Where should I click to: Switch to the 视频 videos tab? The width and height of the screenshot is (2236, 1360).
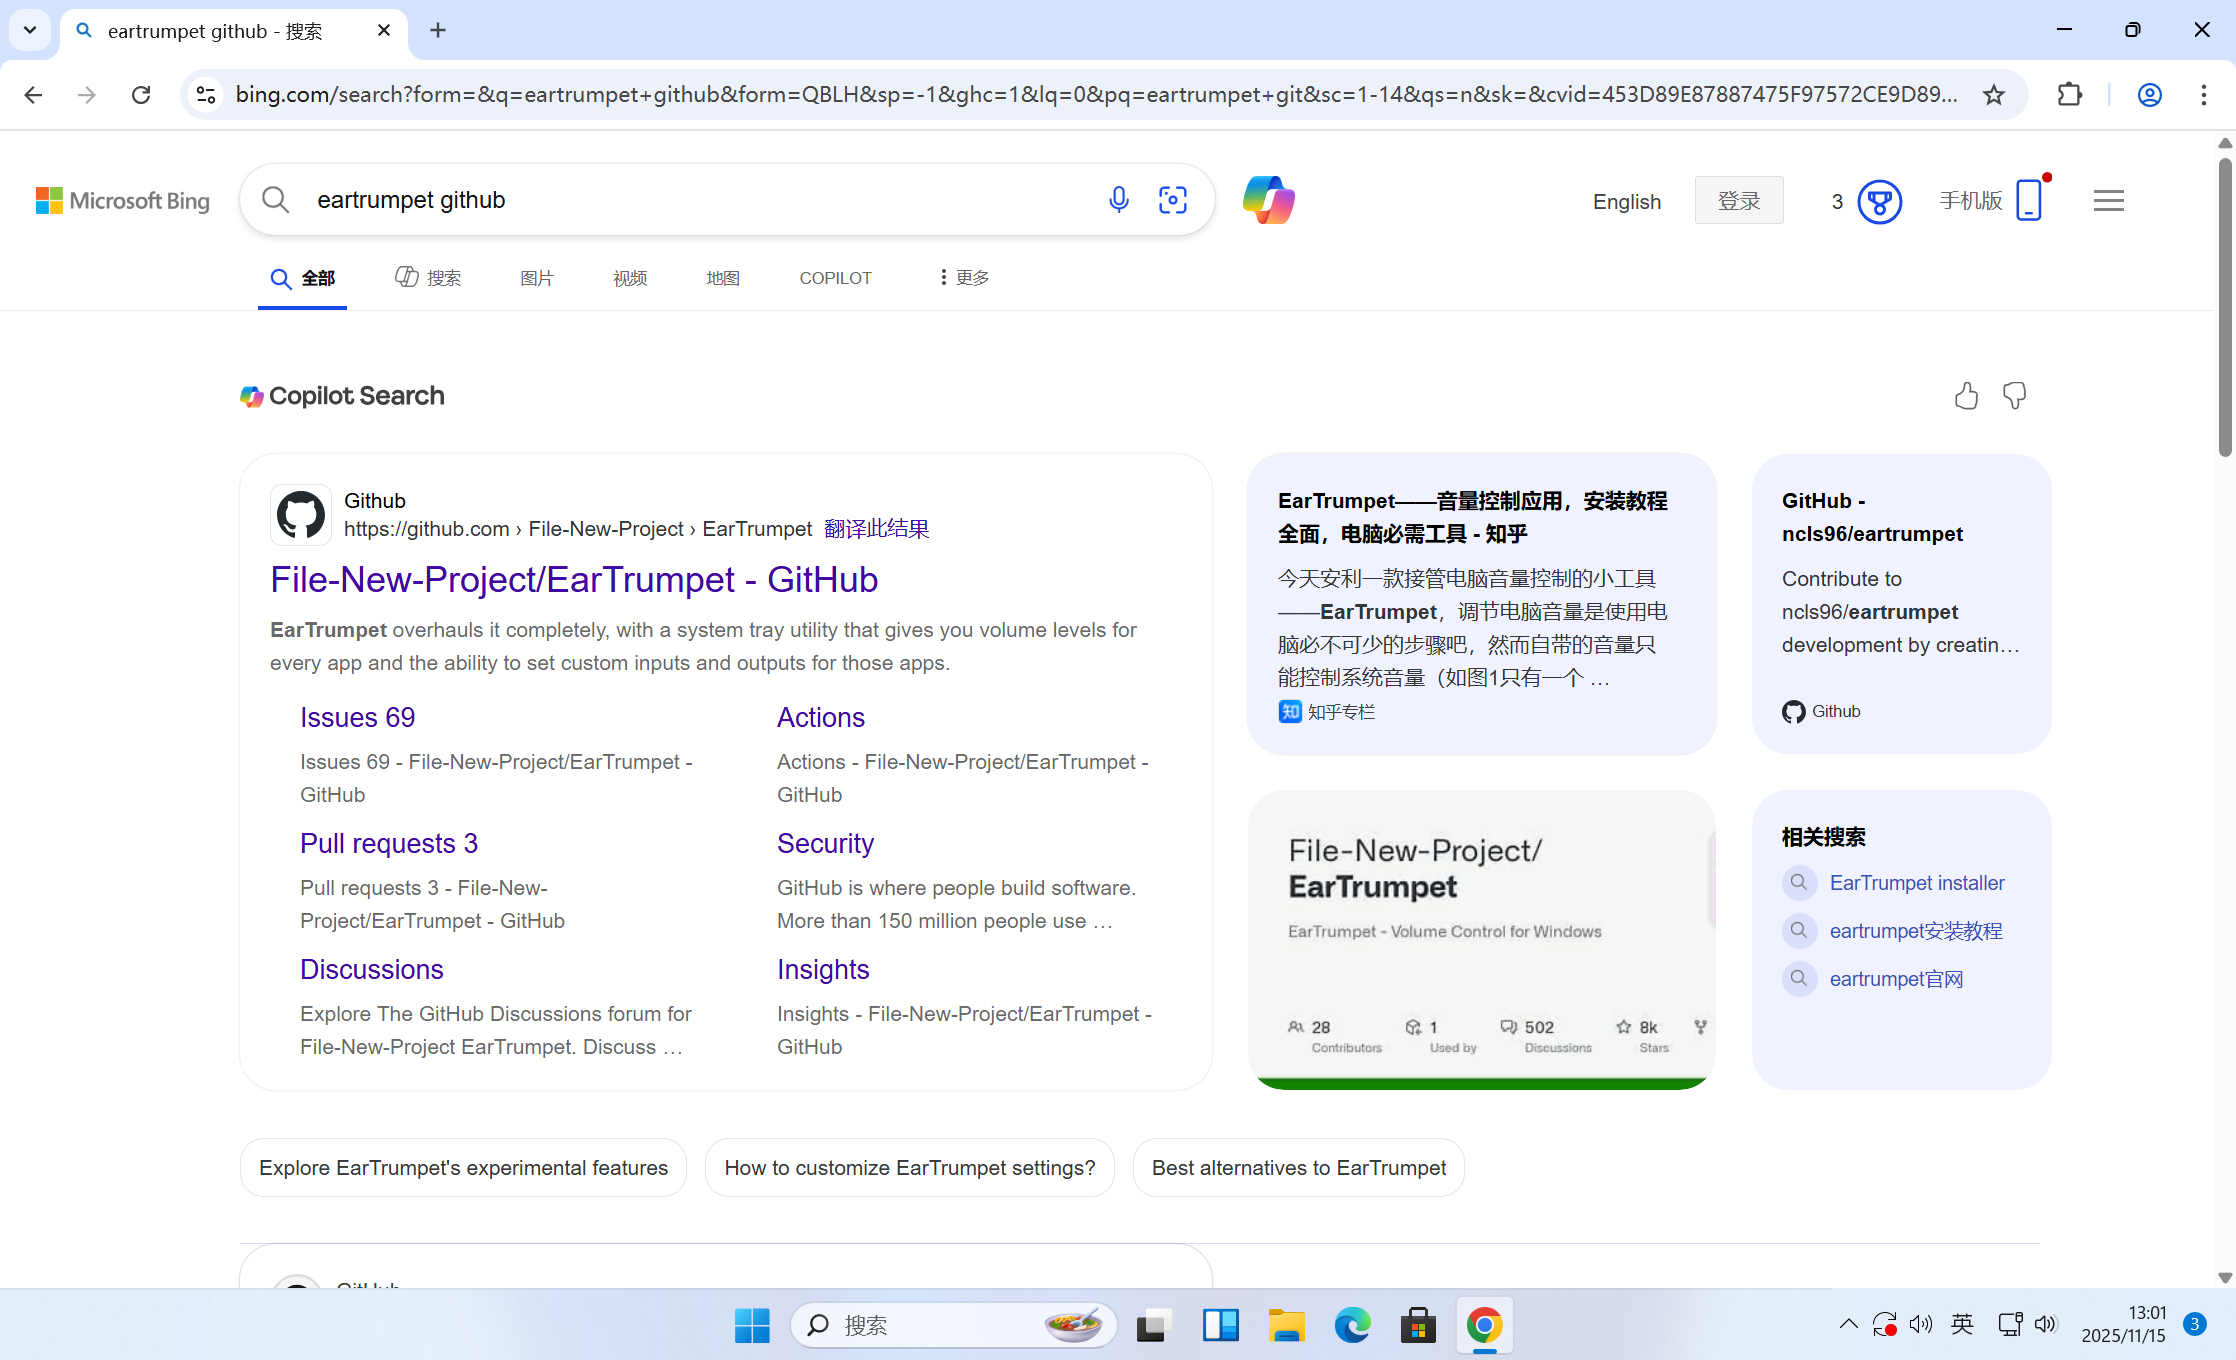point(629,278)
